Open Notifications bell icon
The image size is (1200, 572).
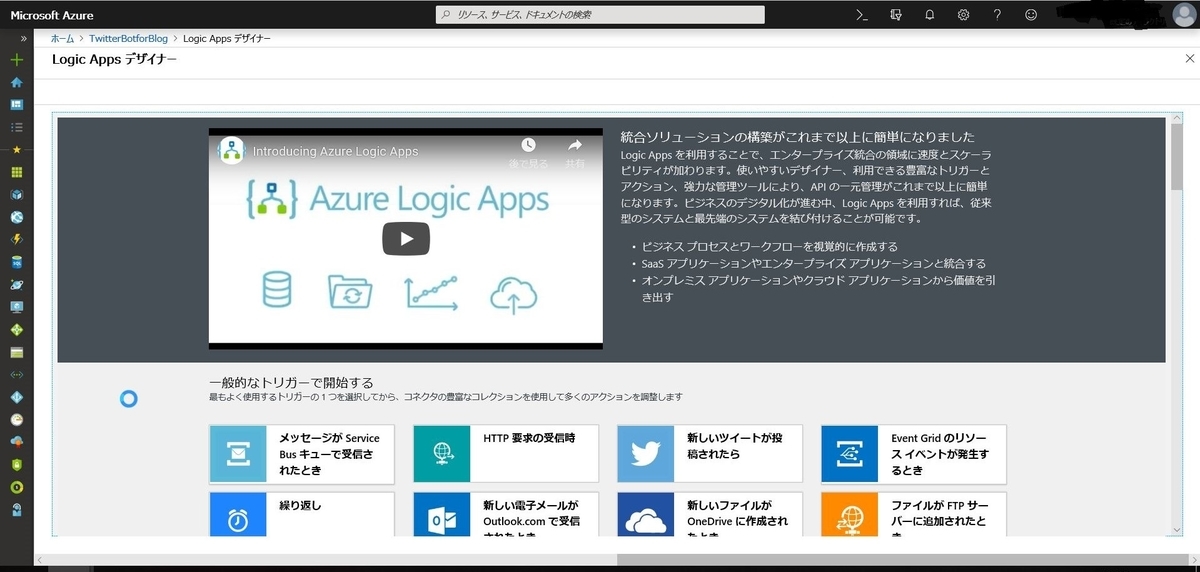point(929,14)
